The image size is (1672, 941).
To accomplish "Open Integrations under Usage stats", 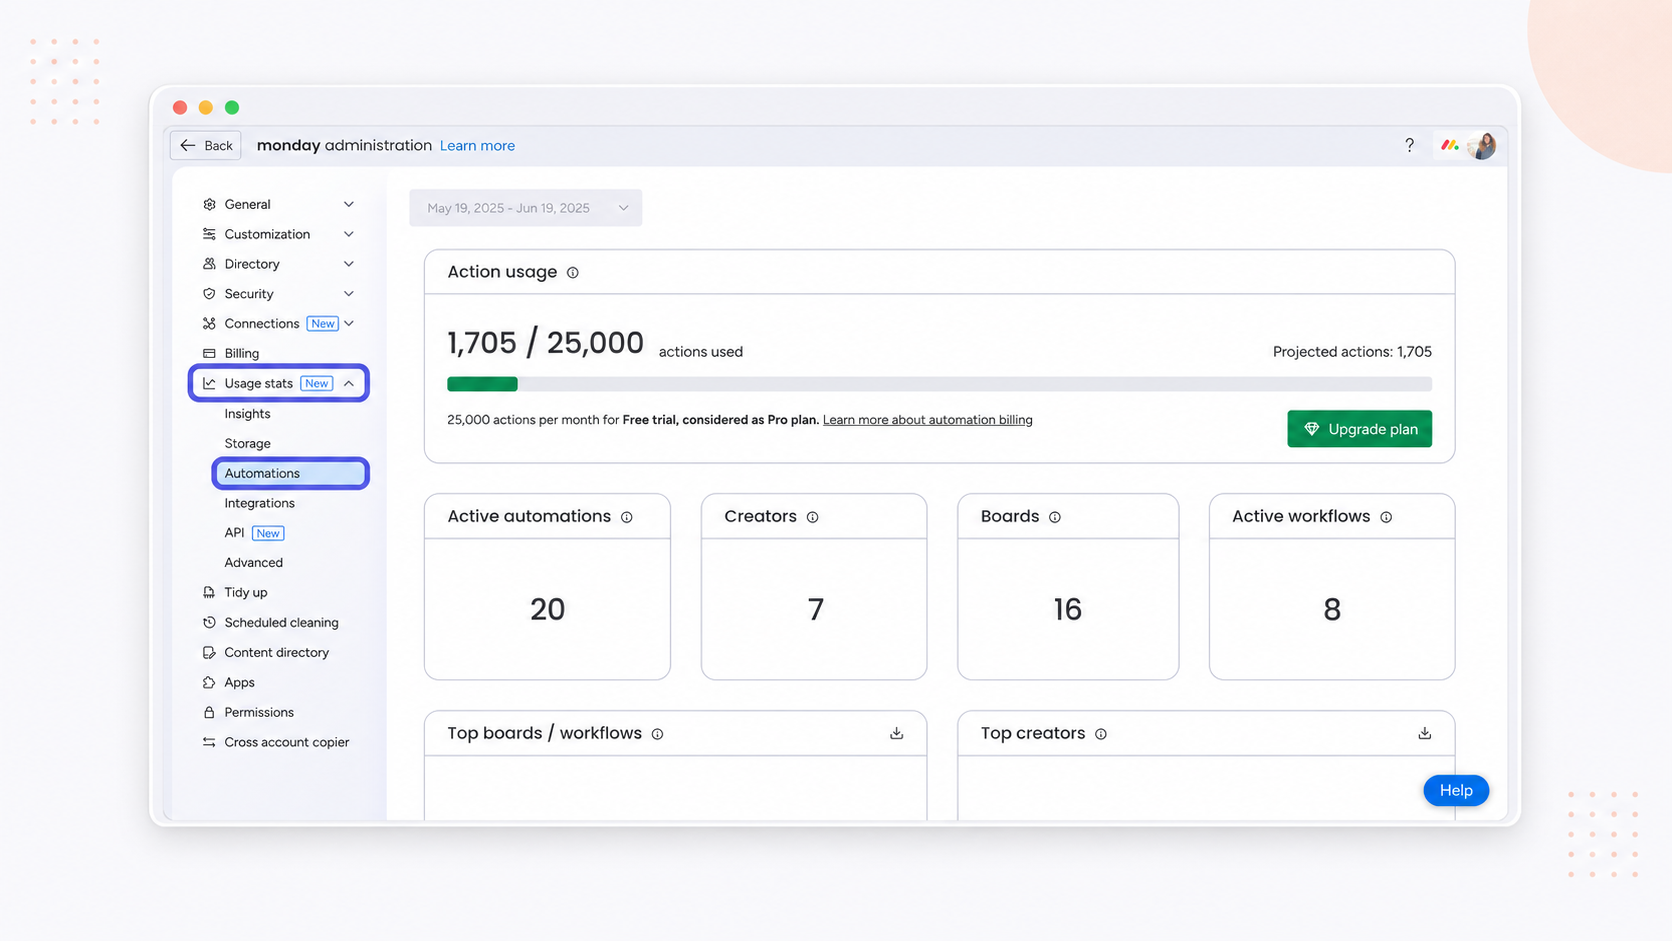I will 259,504.
